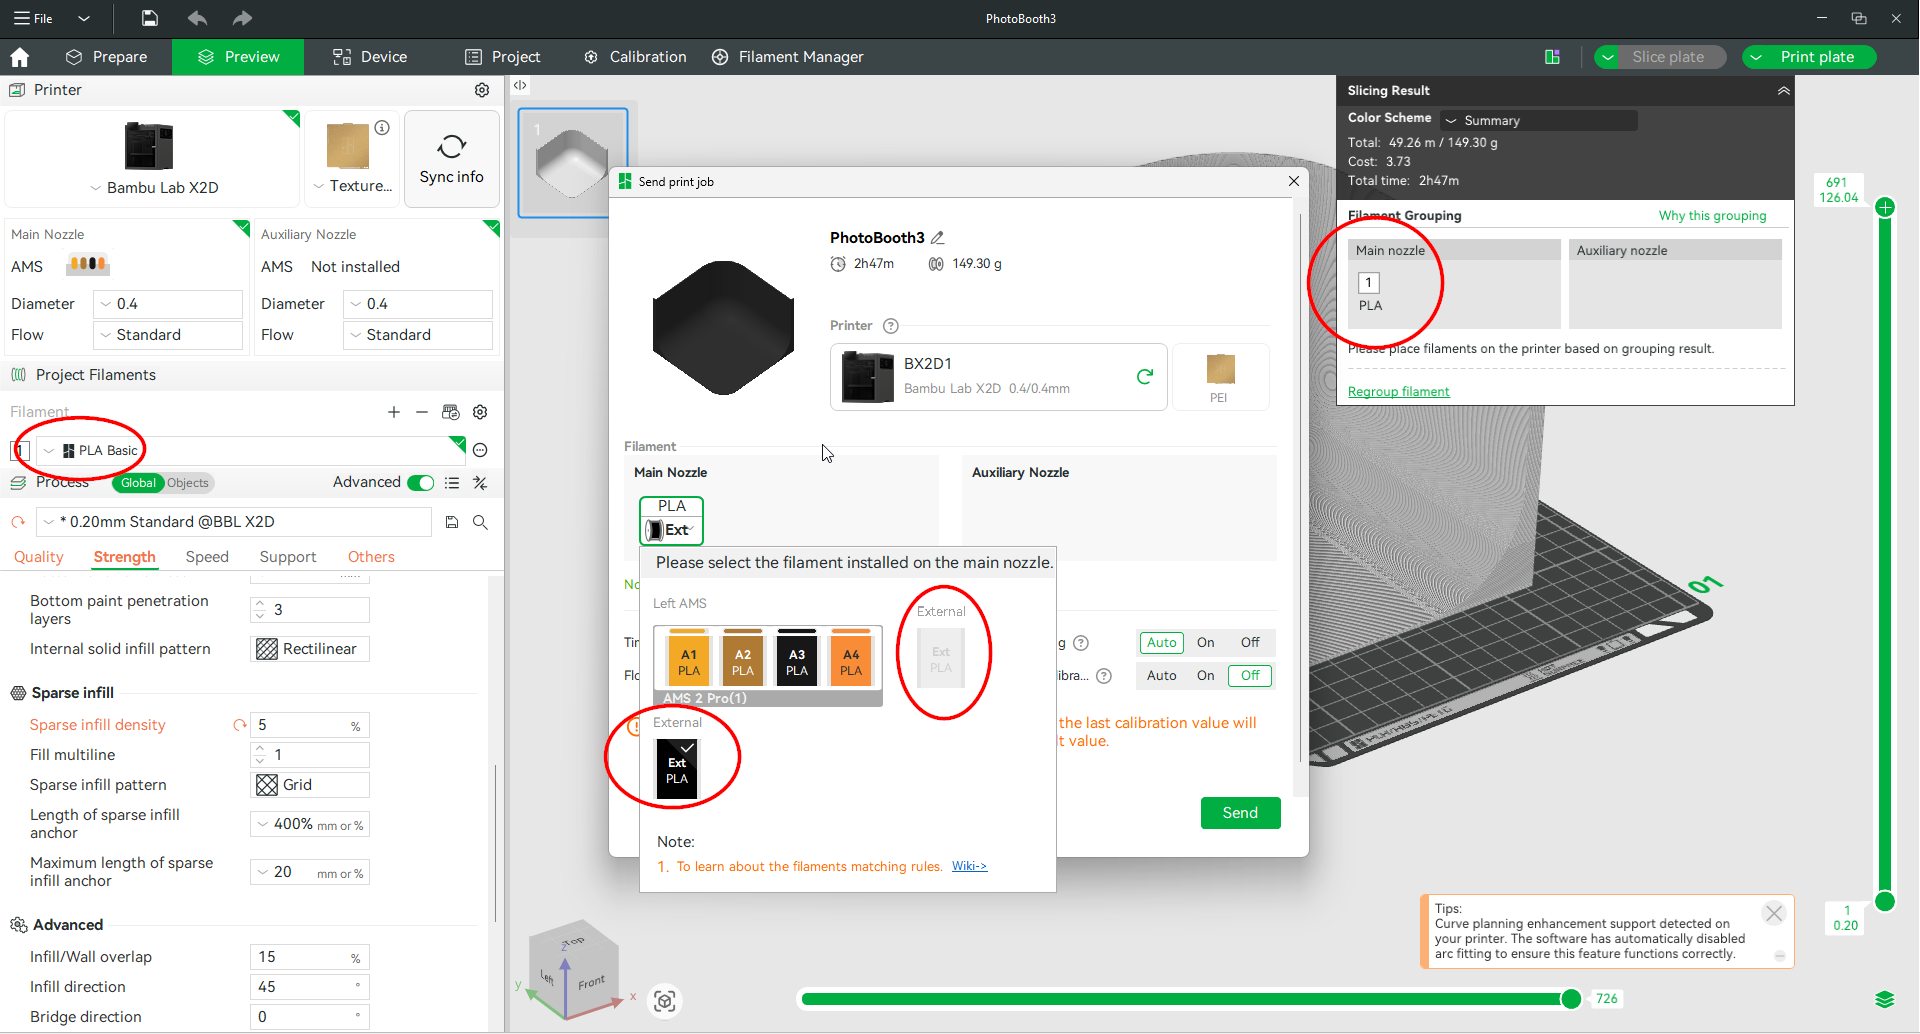Close the Tips notification
Image resolution: width=1920 pixels, height=1034 pixels.
click(1774, 913)
